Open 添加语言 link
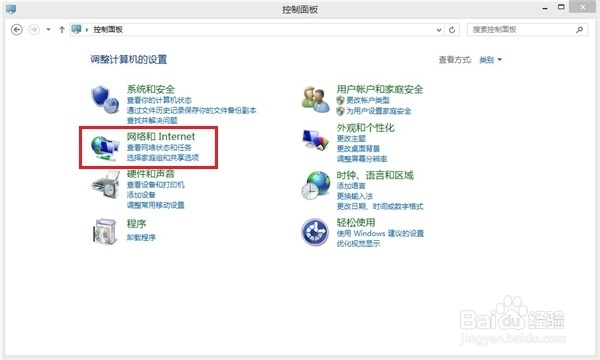This screenshot has width=600, height=360. [351, 186]
